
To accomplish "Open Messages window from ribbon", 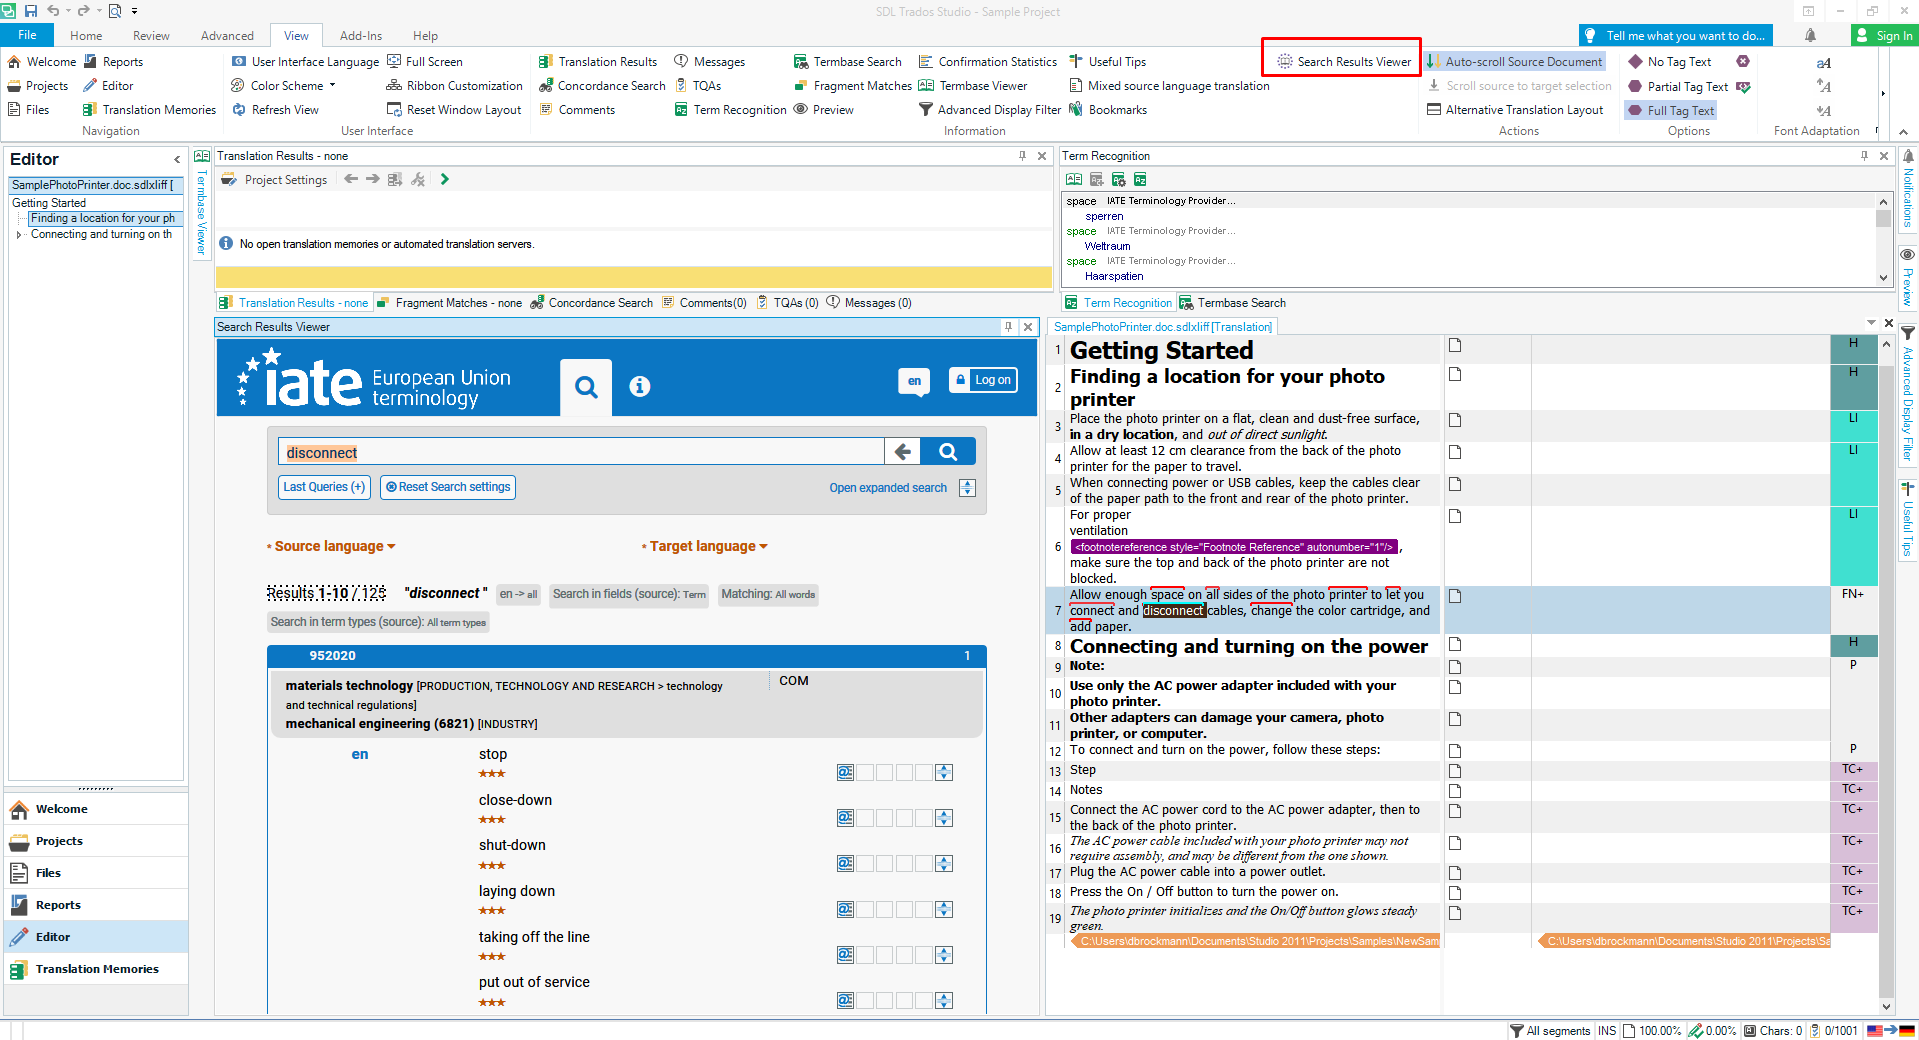I will (709, 62).
